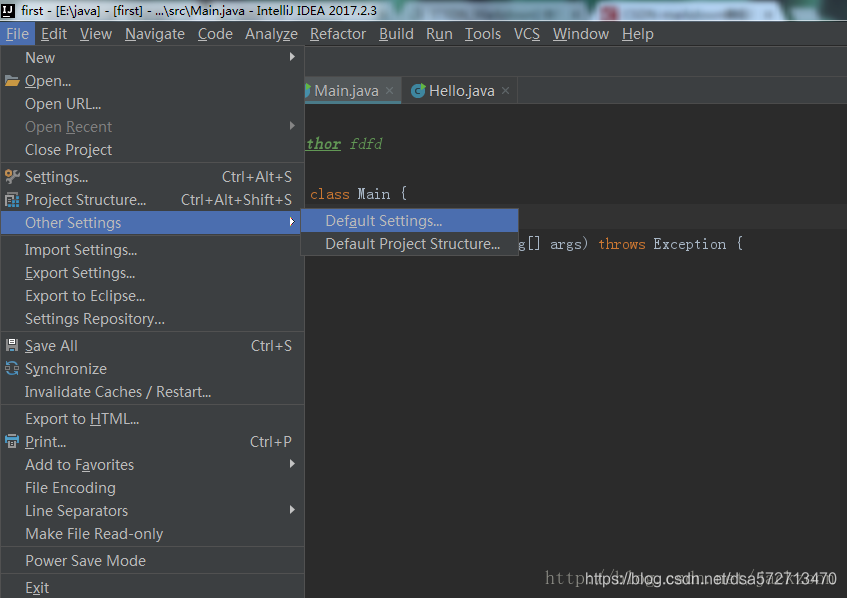Viewport: 847px width, 598px height.
Task: Choose Export Settings... menu entry
Action: click(152, 273)
